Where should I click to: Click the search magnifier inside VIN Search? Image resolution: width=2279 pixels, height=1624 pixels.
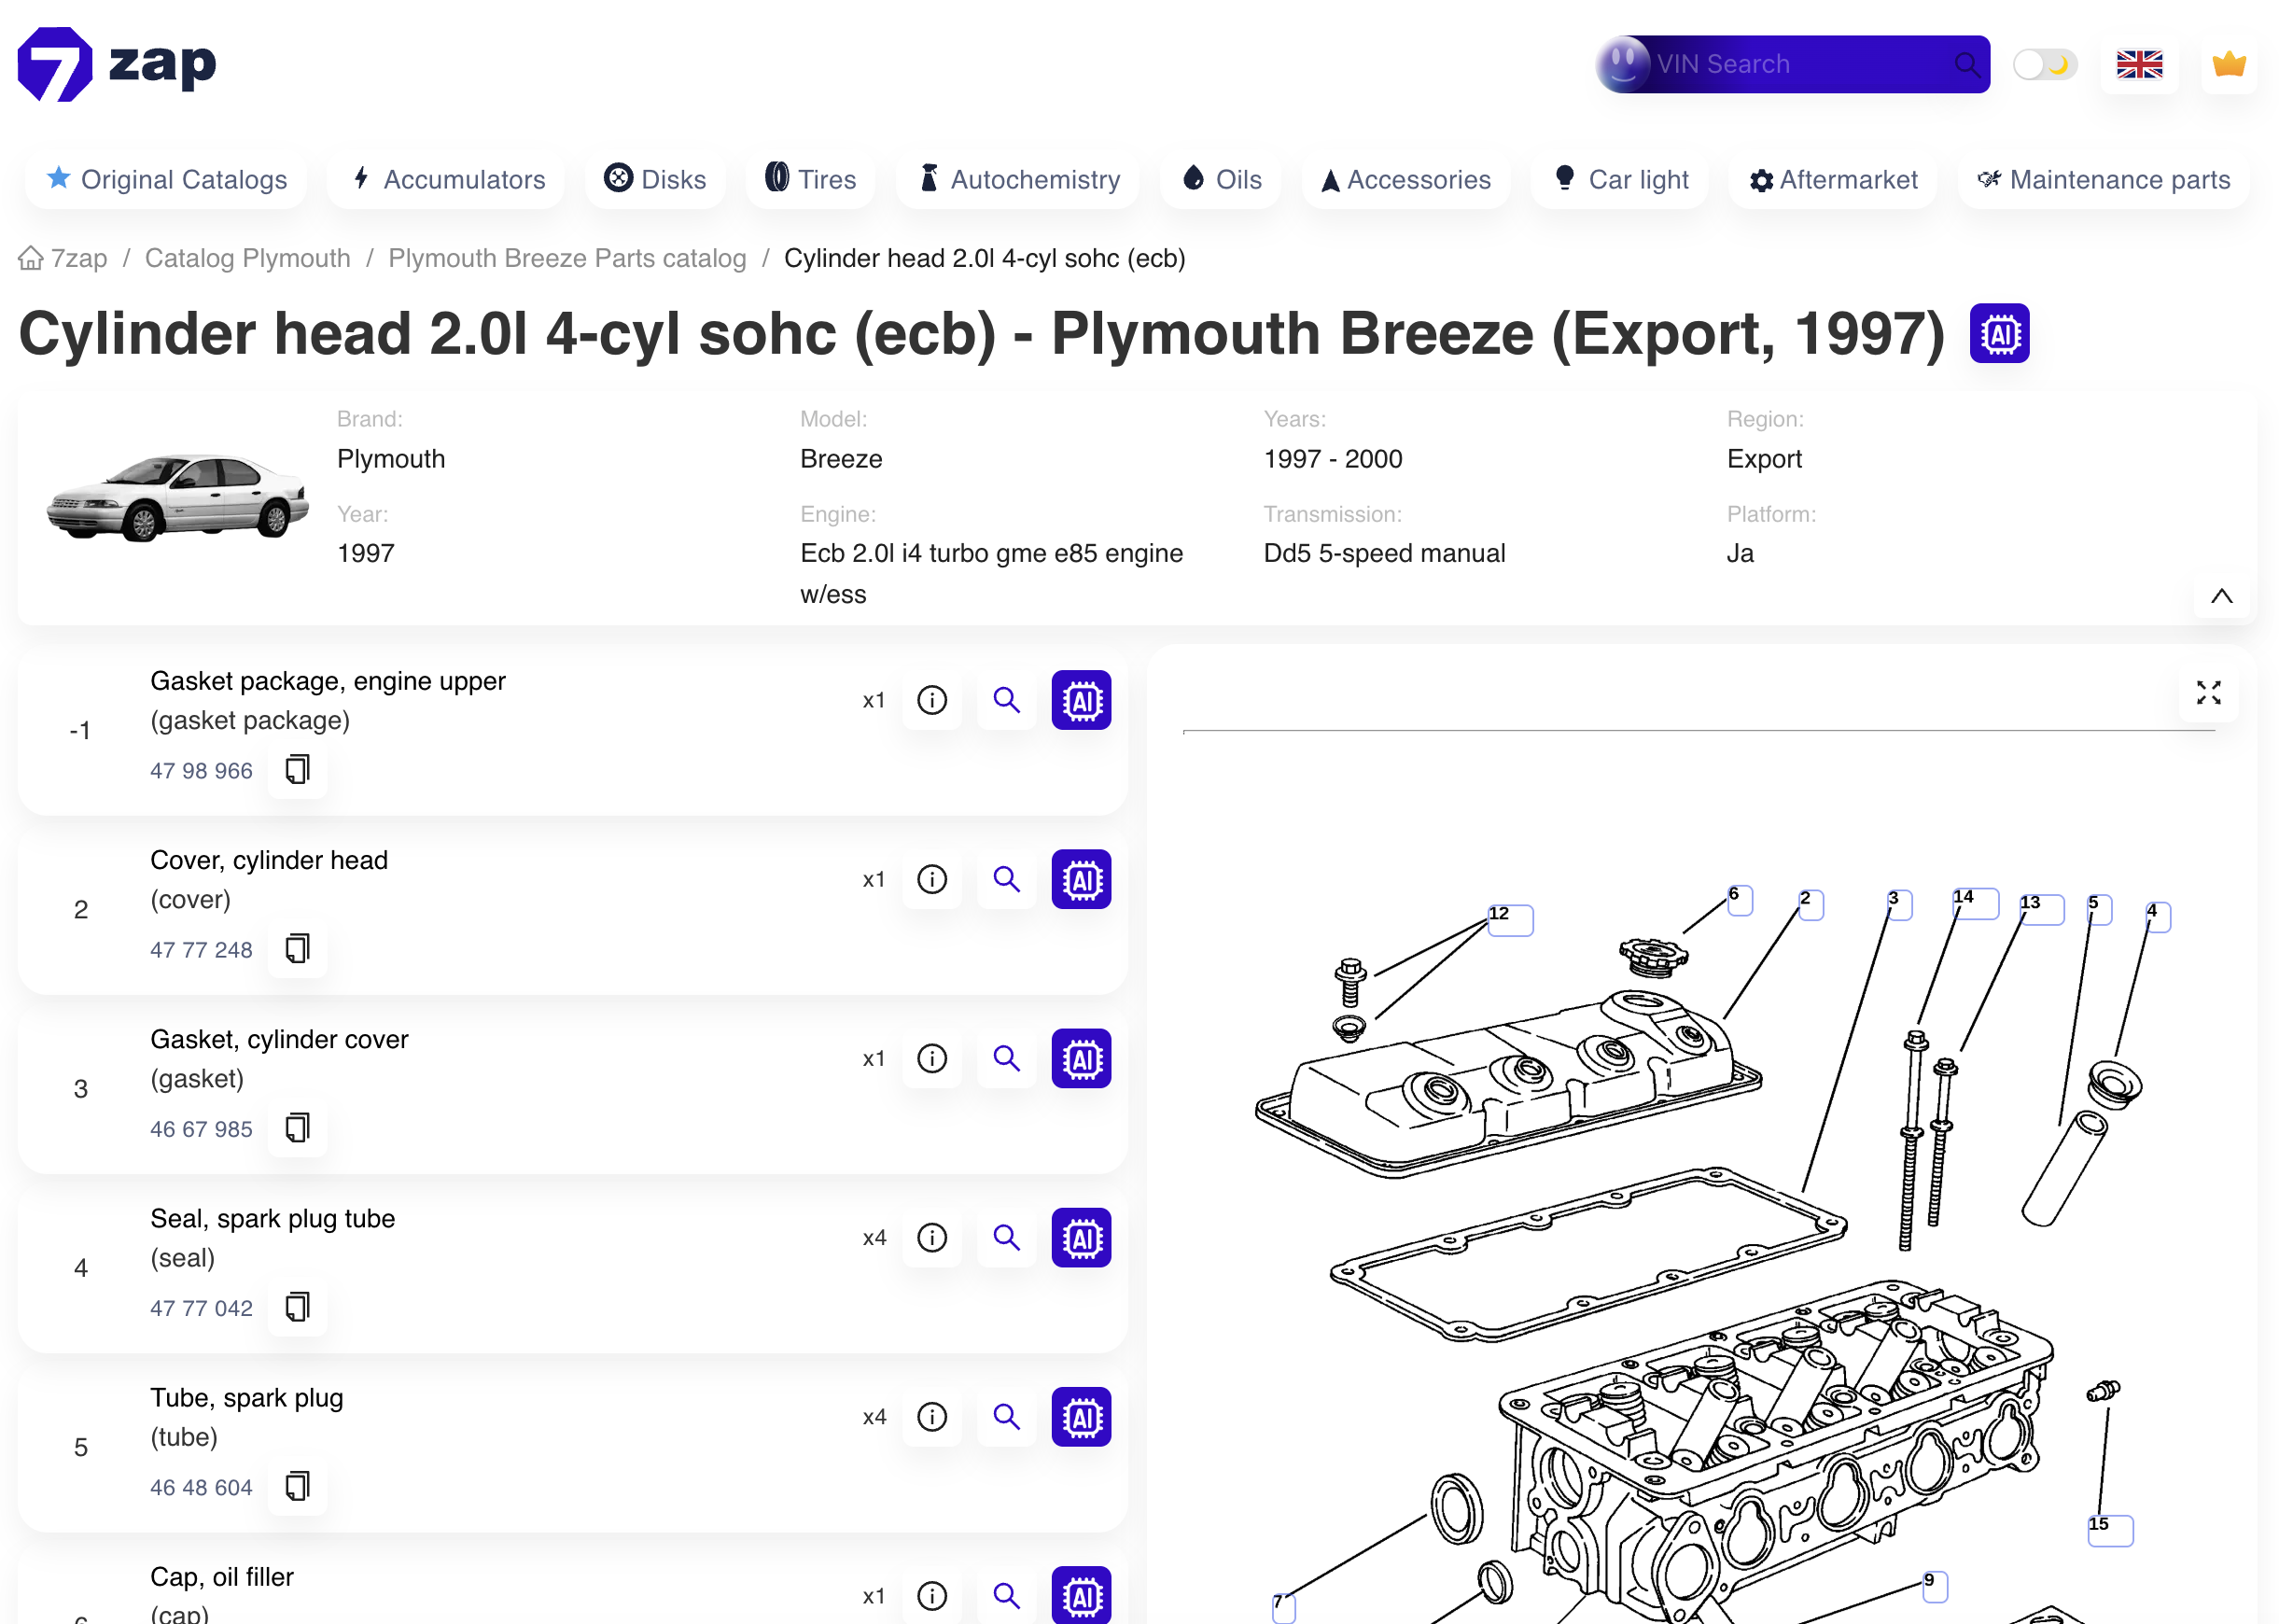(x=1967, y=63)
